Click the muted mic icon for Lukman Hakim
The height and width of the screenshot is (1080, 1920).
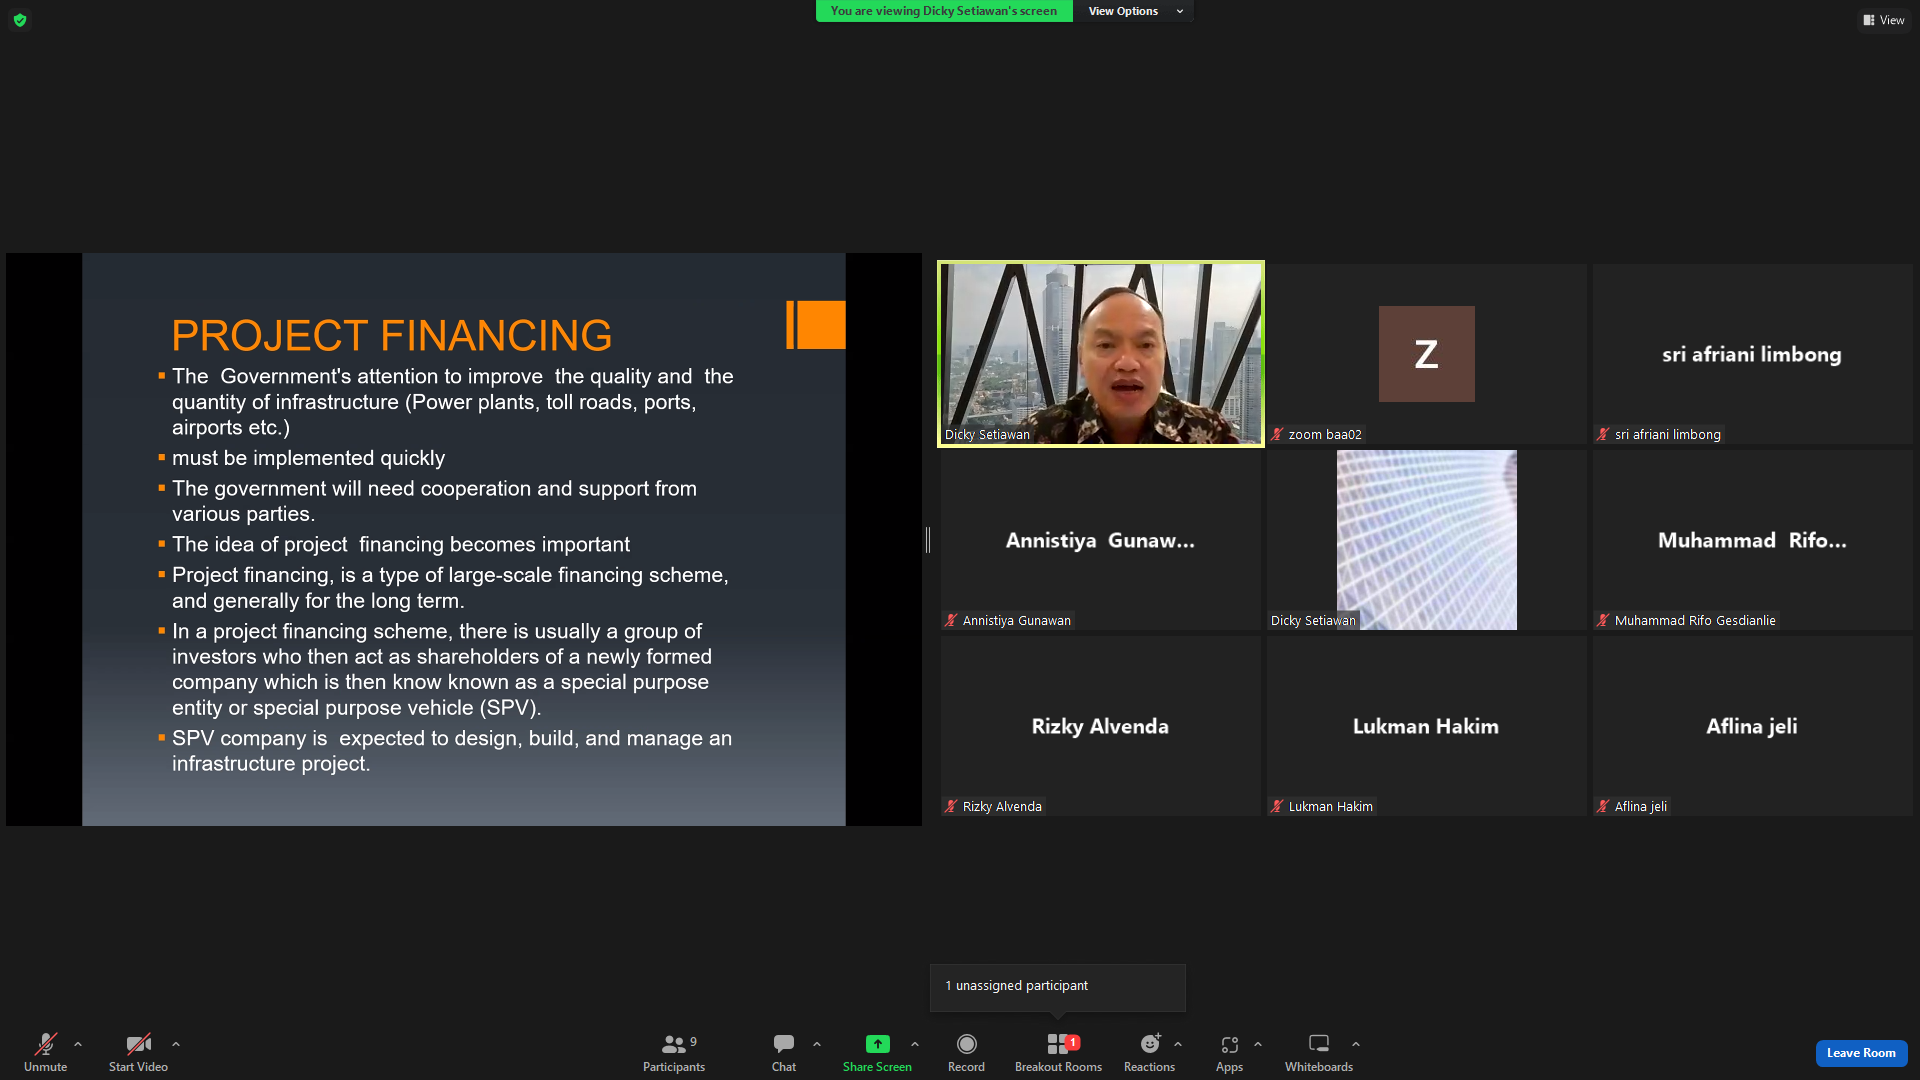(x=1277, y=806)
